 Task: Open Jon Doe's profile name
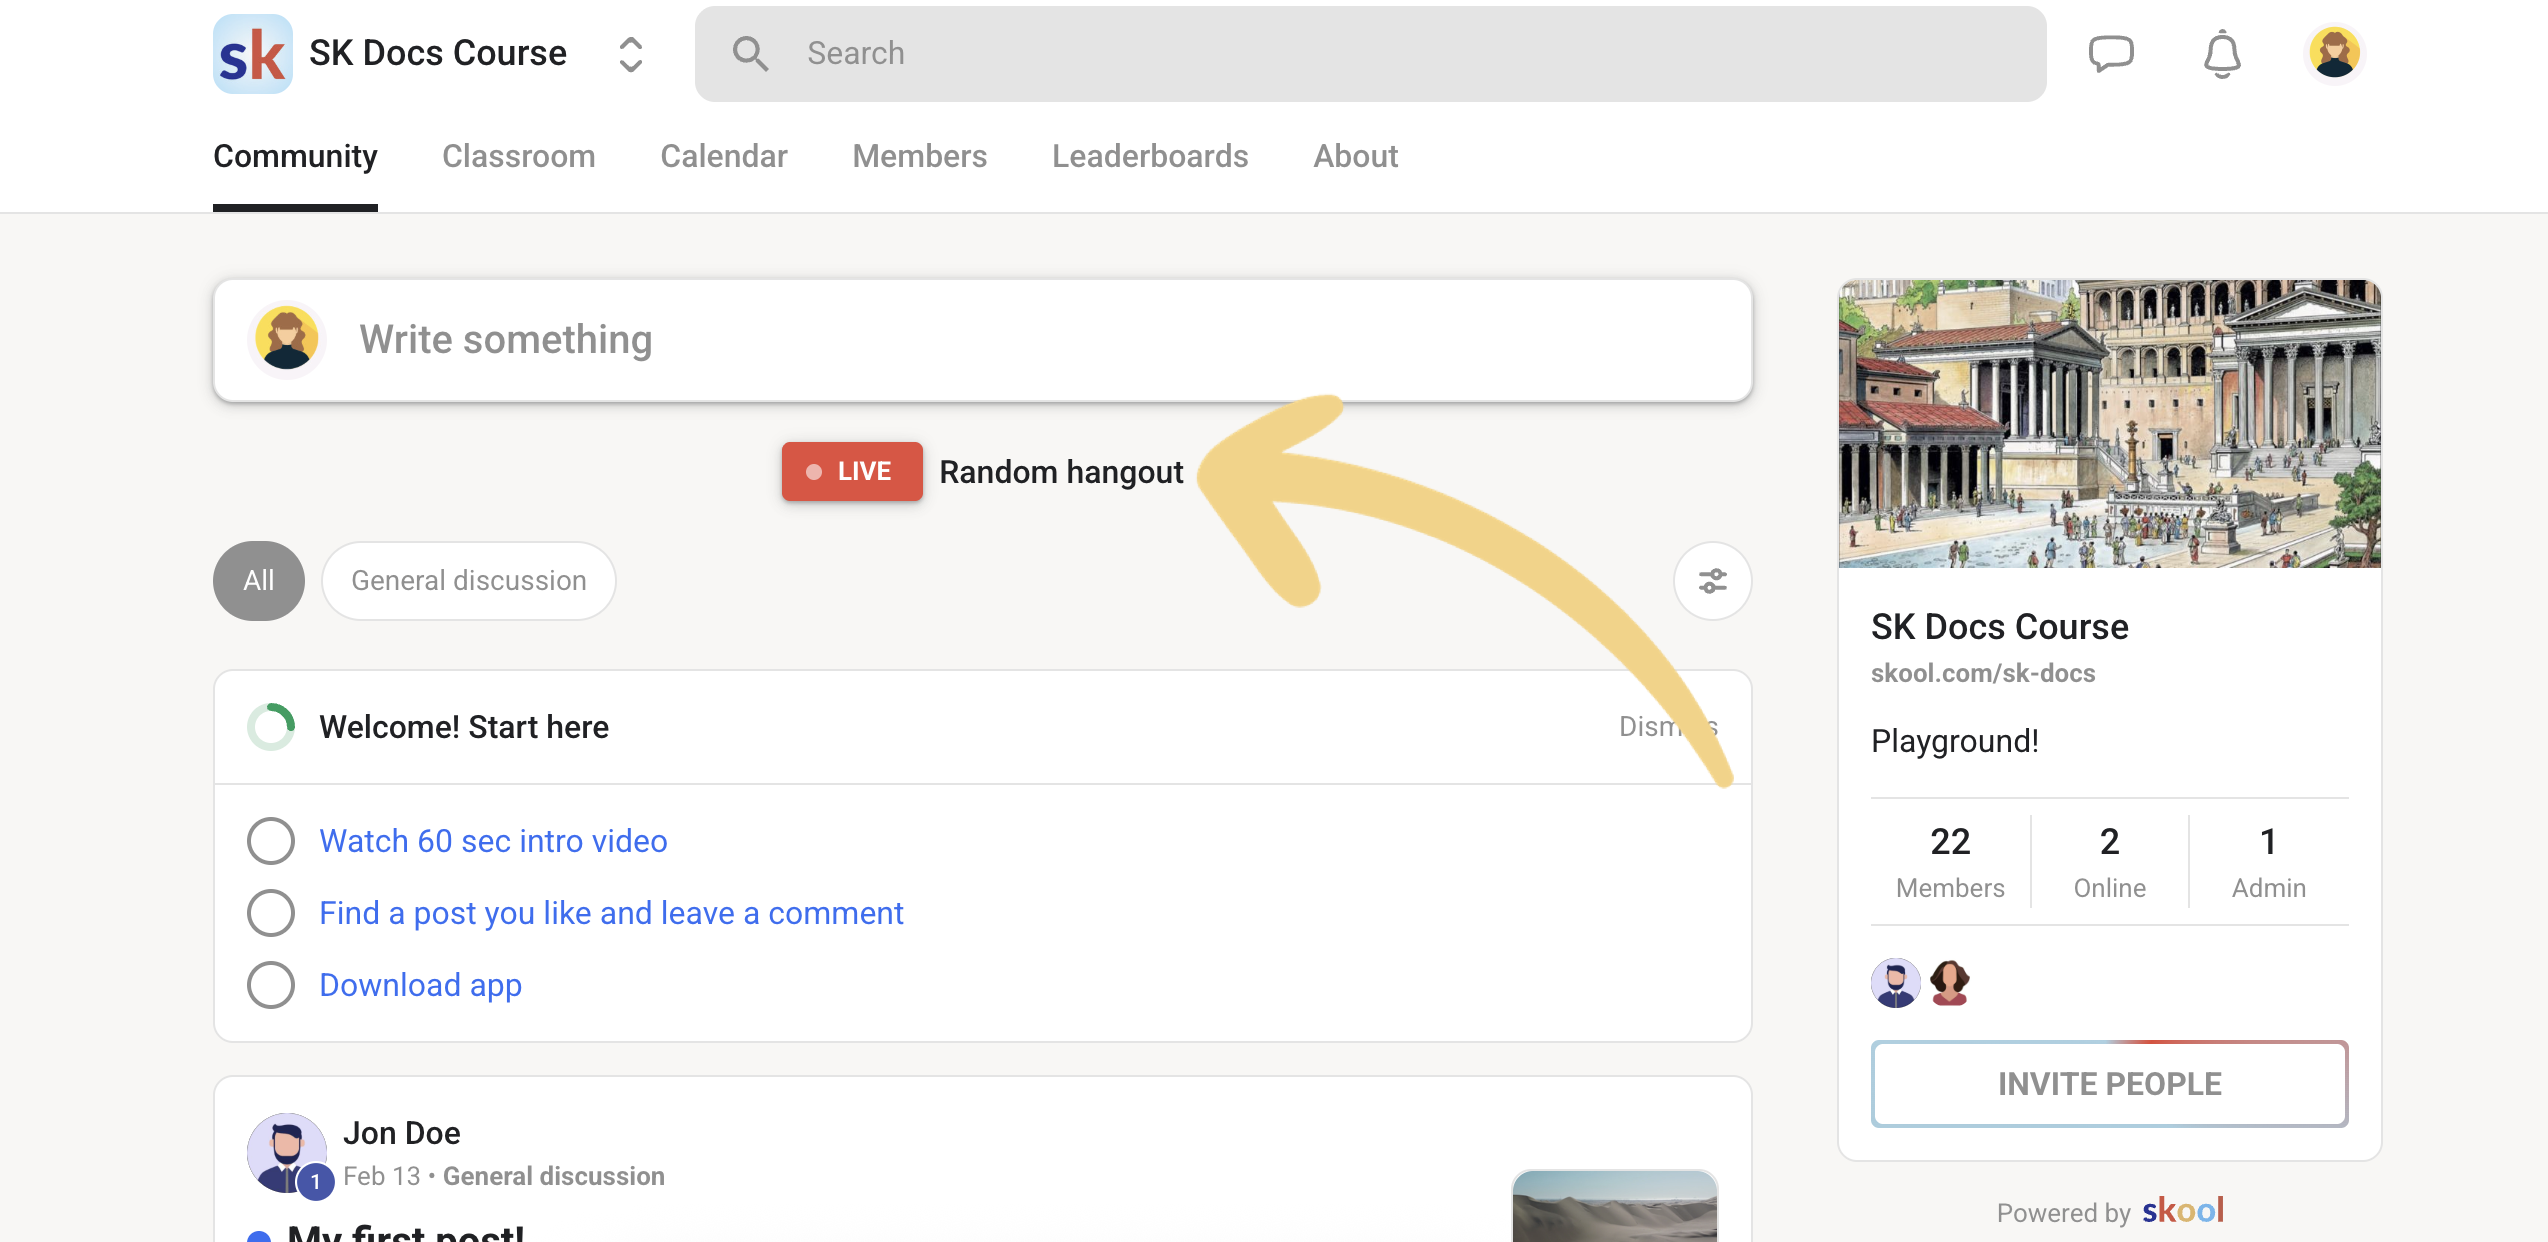(x=401, y=1133)
